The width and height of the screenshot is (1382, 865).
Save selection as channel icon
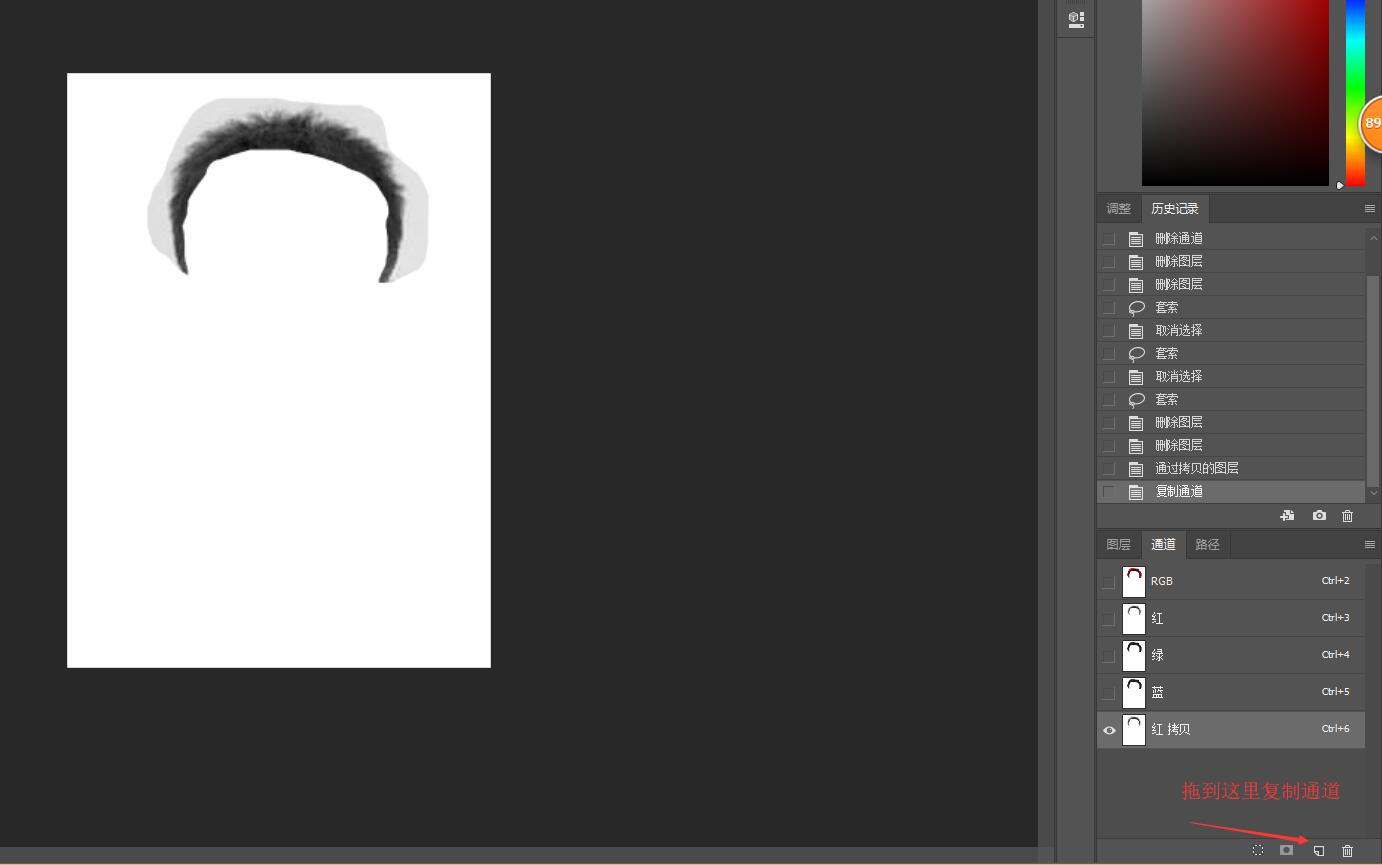1287,851
